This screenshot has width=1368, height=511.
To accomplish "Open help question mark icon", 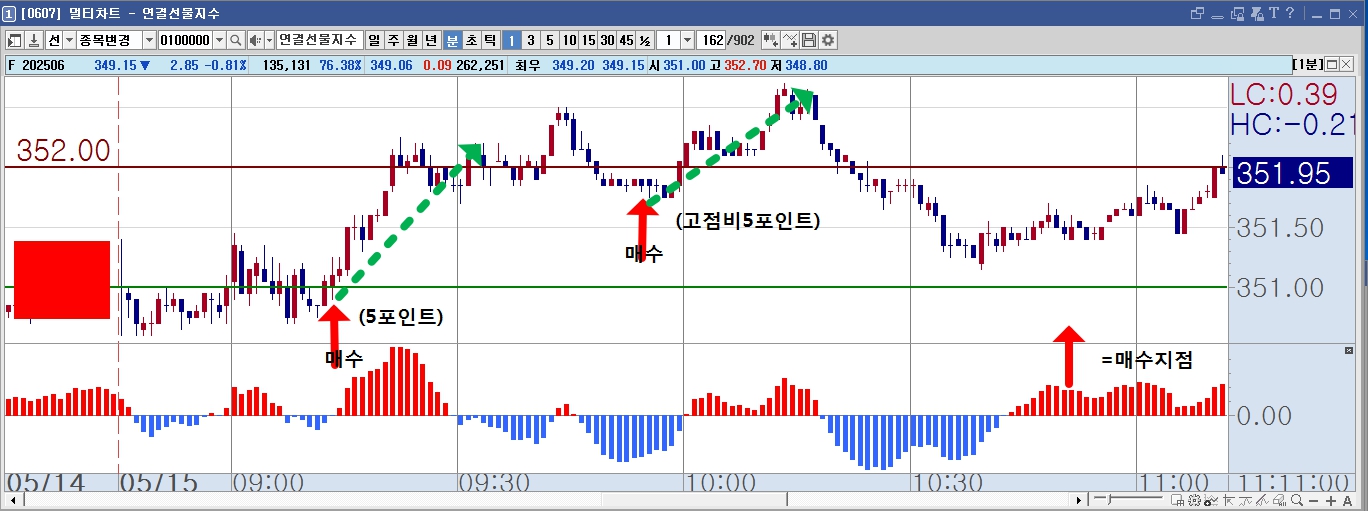I will 1291,13.
